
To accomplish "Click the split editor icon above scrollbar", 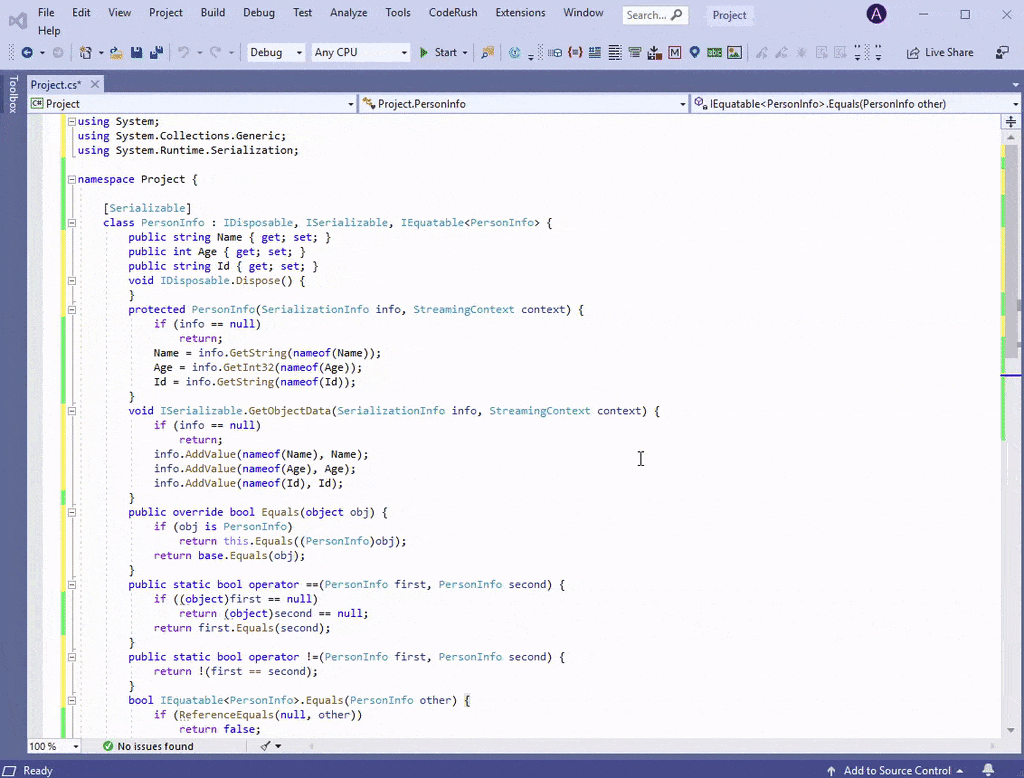I will point(1011,121).
